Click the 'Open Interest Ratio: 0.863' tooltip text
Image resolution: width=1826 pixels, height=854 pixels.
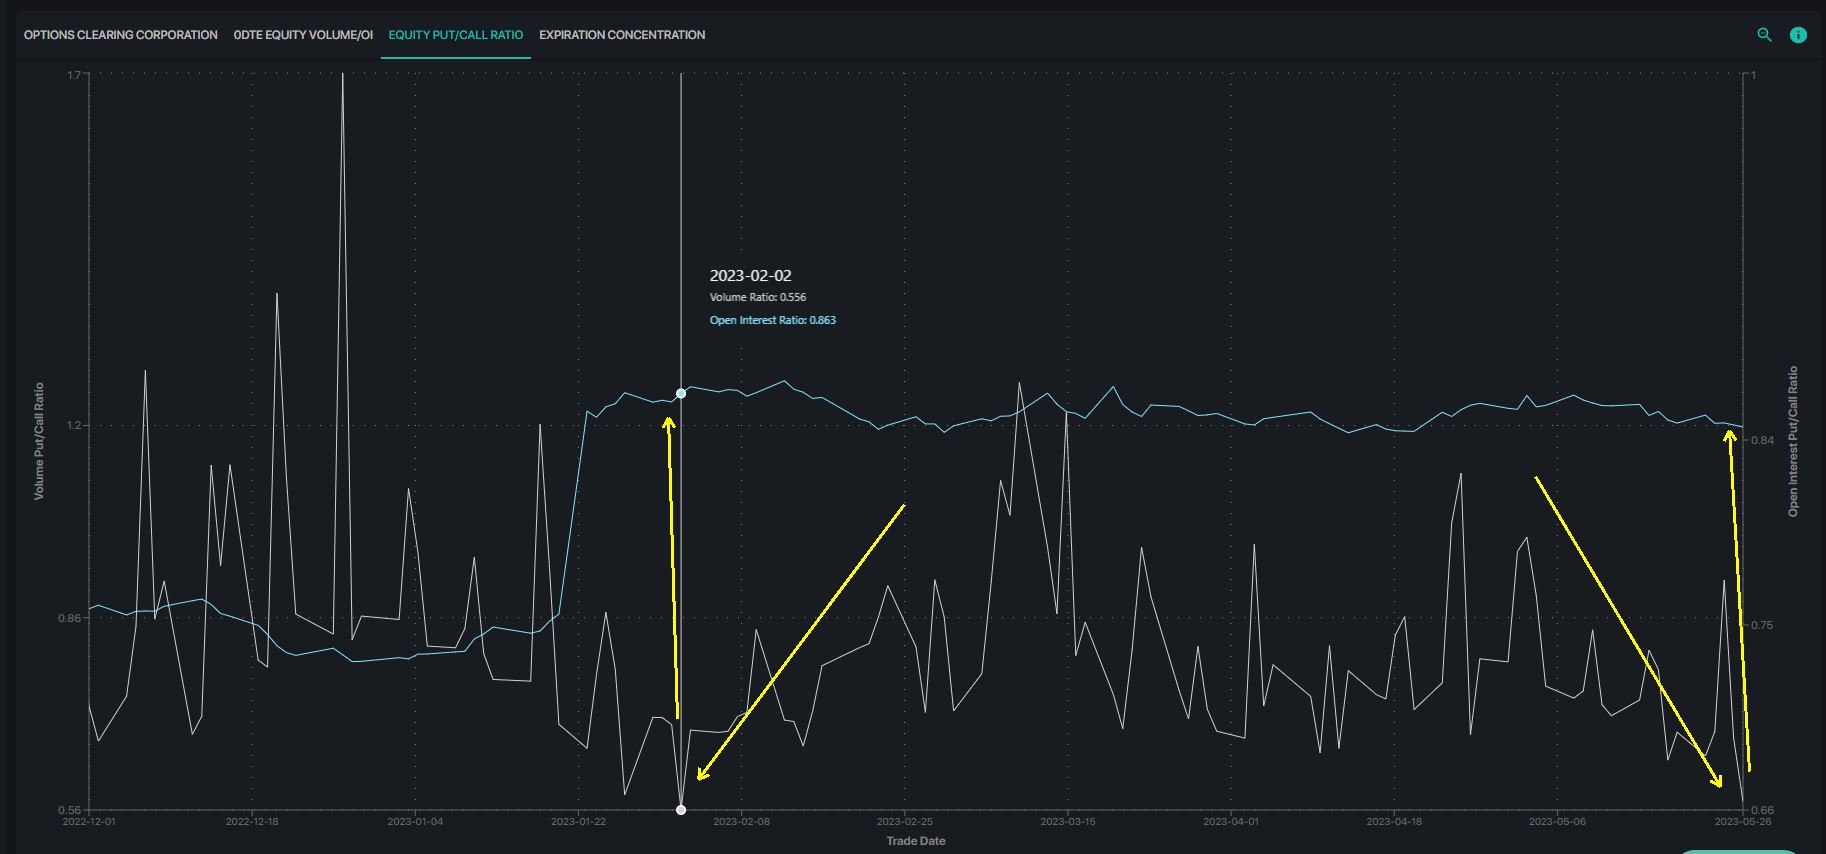point(773,320)
